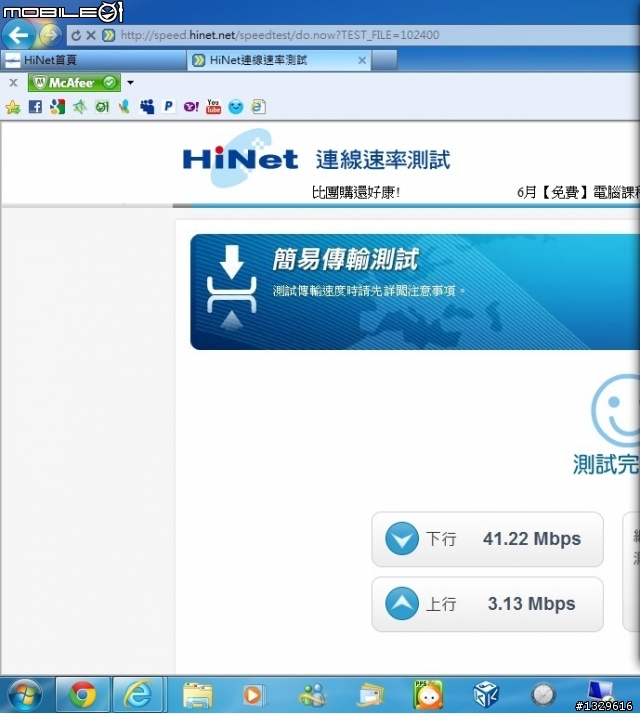
Task: Open the orange and blue bookmark icon
Action: coord(124,107)
